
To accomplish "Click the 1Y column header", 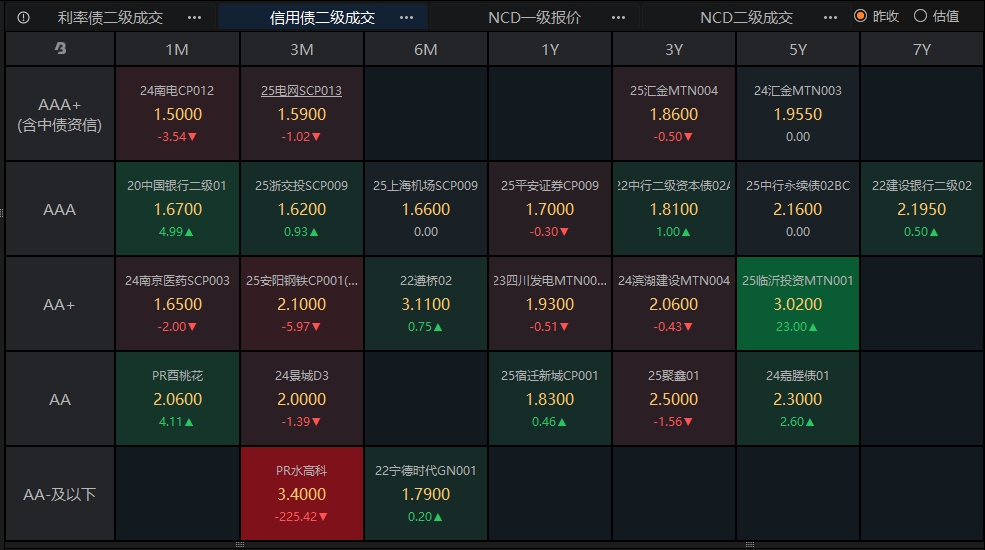I will click(550, 49).
